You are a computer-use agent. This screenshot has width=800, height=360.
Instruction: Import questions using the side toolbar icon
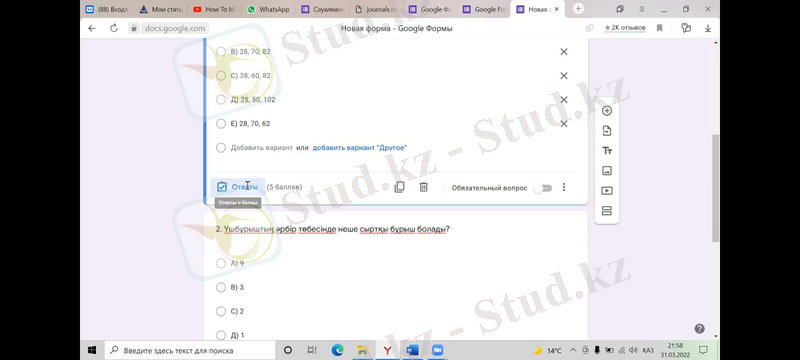tap(607, 131)
